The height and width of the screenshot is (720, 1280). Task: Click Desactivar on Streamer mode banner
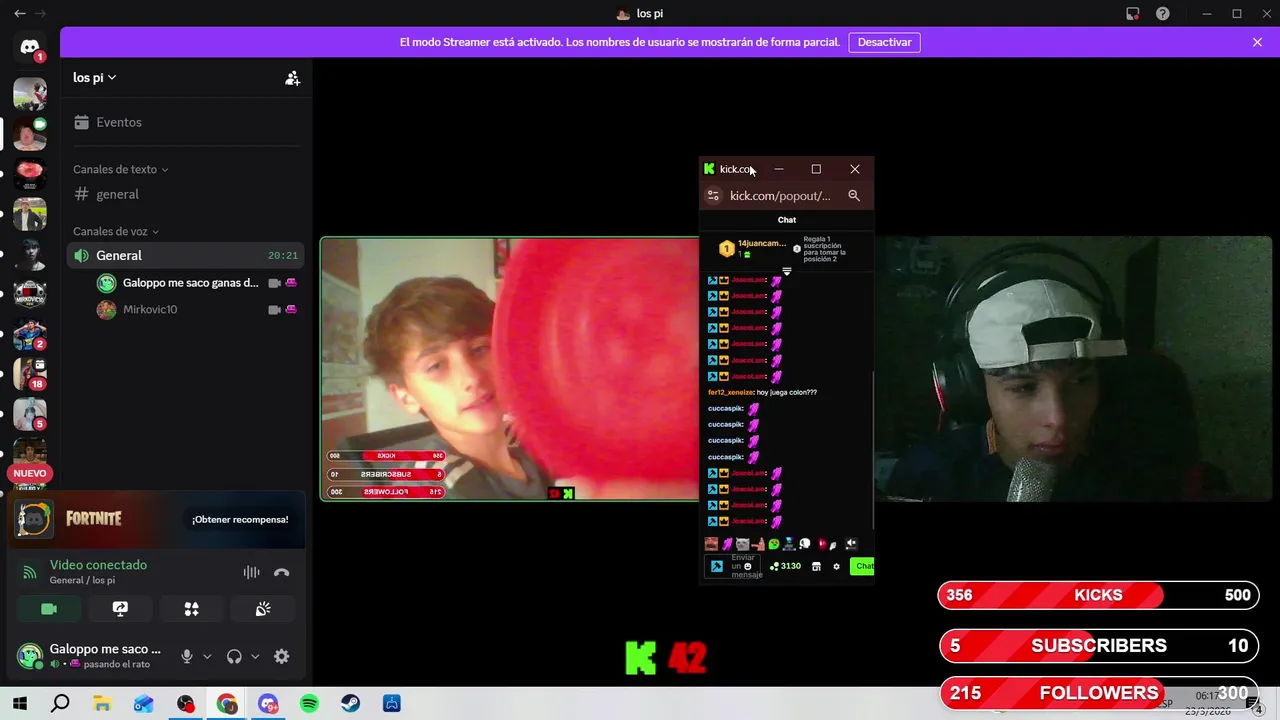885,43
